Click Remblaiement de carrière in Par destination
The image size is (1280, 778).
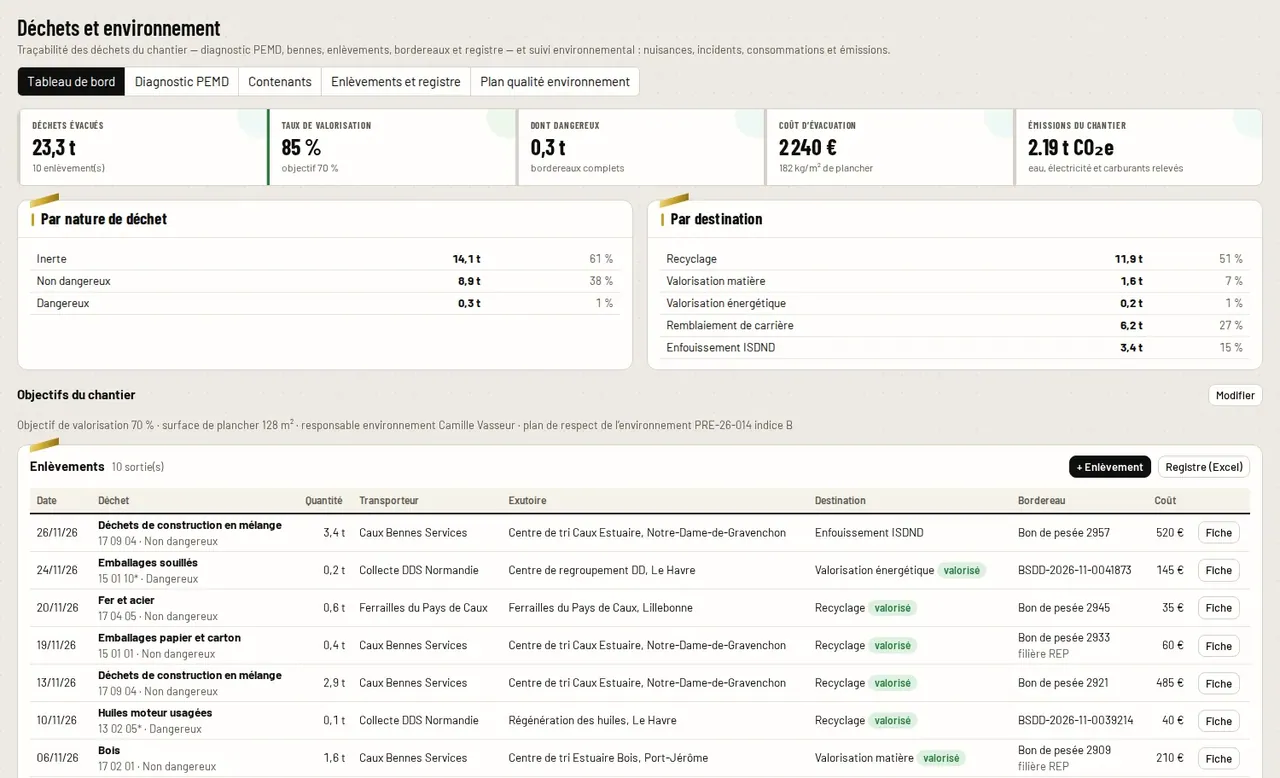pyautogui.click(x=955, y=325)
